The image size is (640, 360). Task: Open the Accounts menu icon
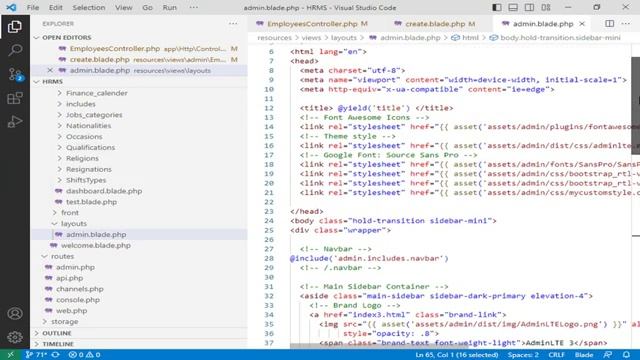click(x=15, y=313)
